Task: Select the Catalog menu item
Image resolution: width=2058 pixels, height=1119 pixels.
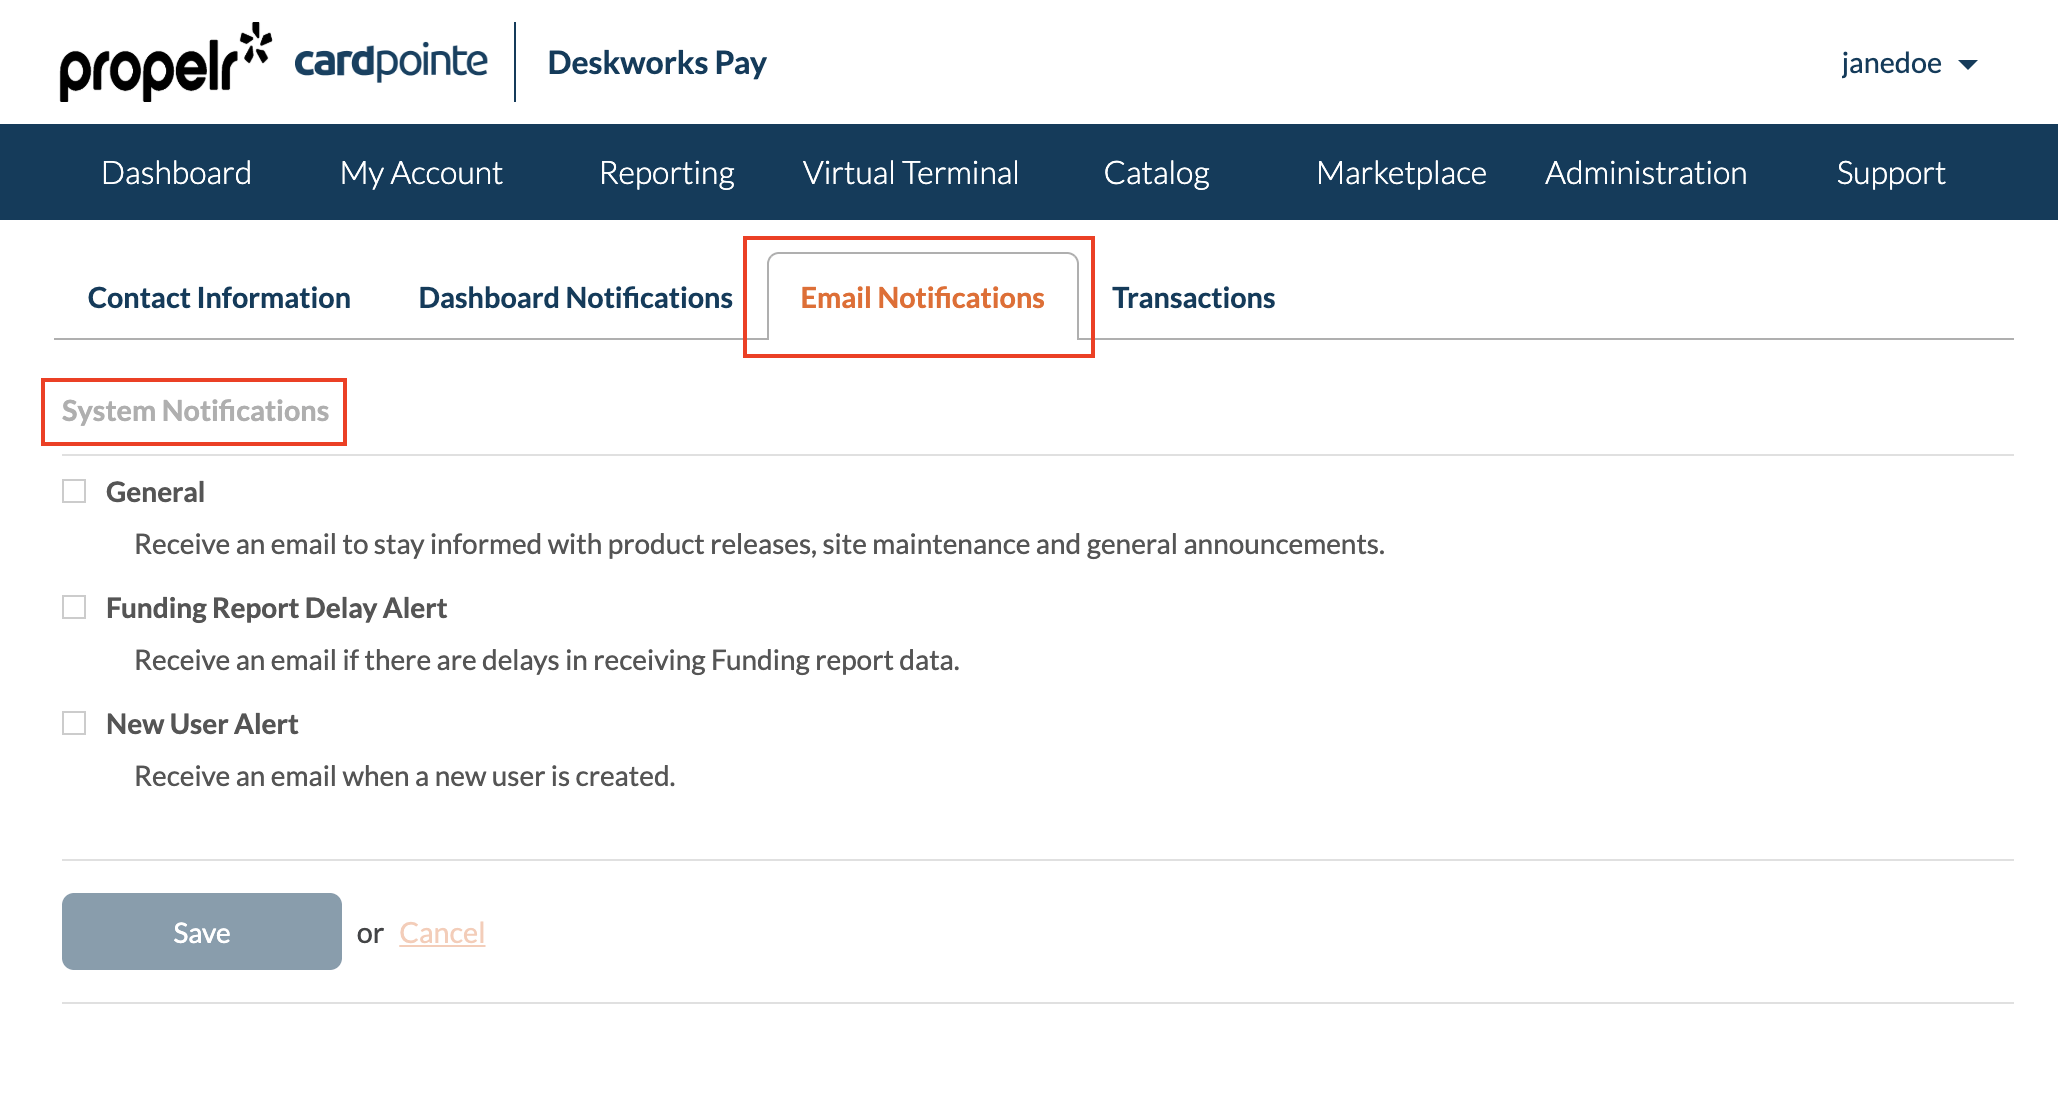Action: coord(1156,173)
